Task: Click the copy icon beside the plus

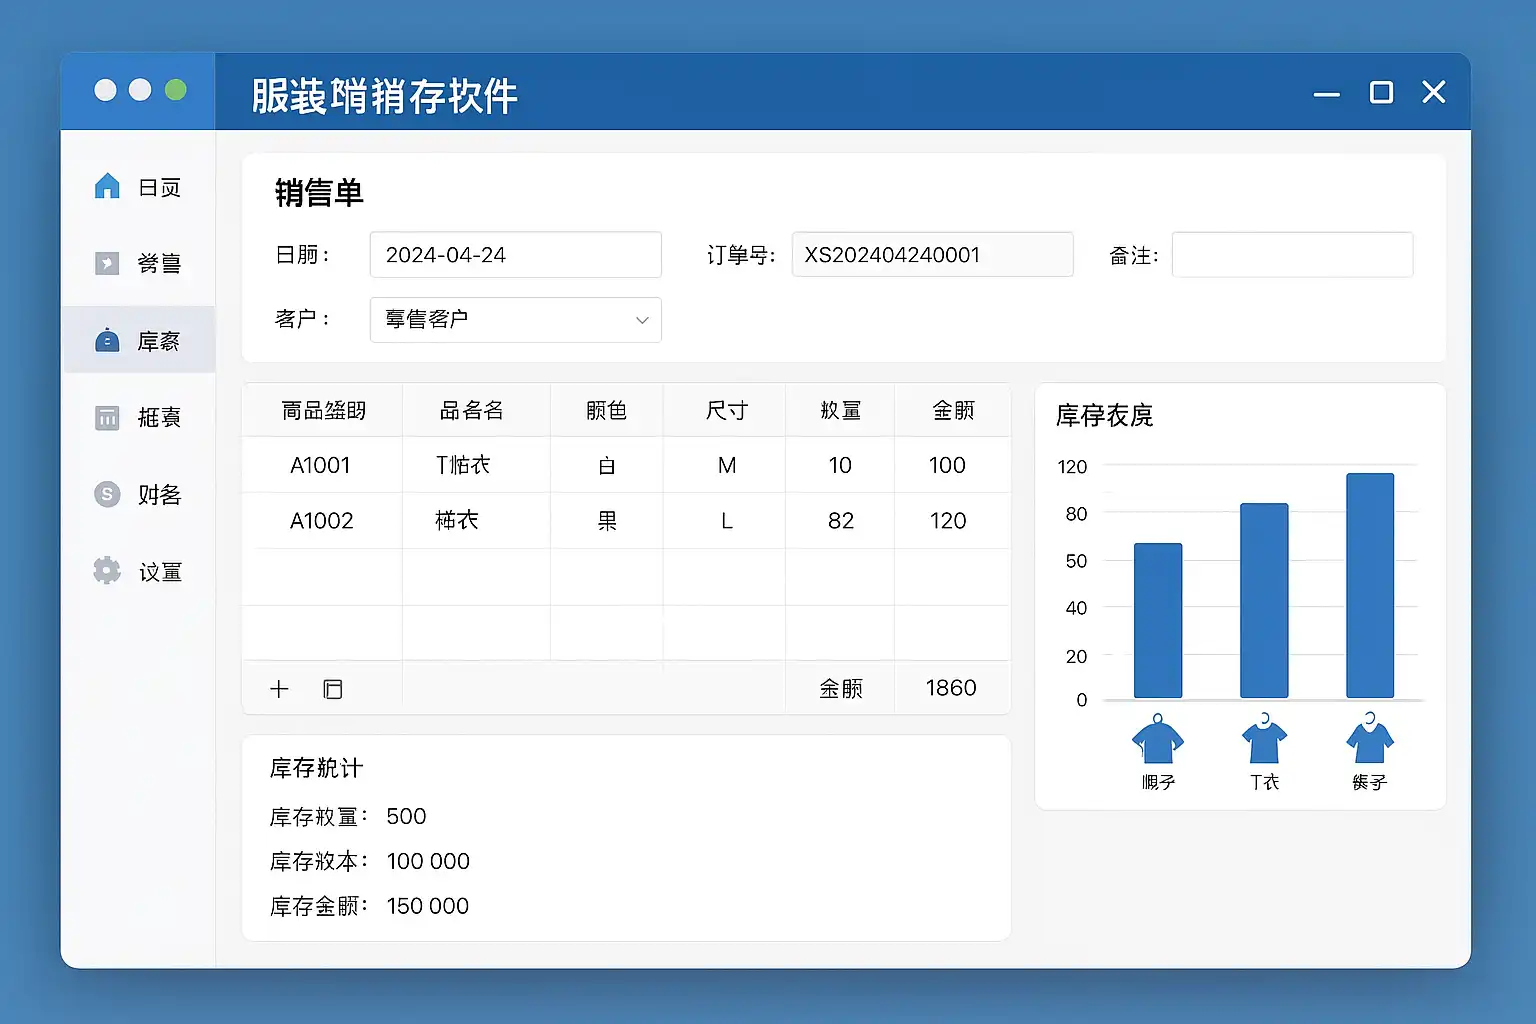Action: click(x=333, y=689)
